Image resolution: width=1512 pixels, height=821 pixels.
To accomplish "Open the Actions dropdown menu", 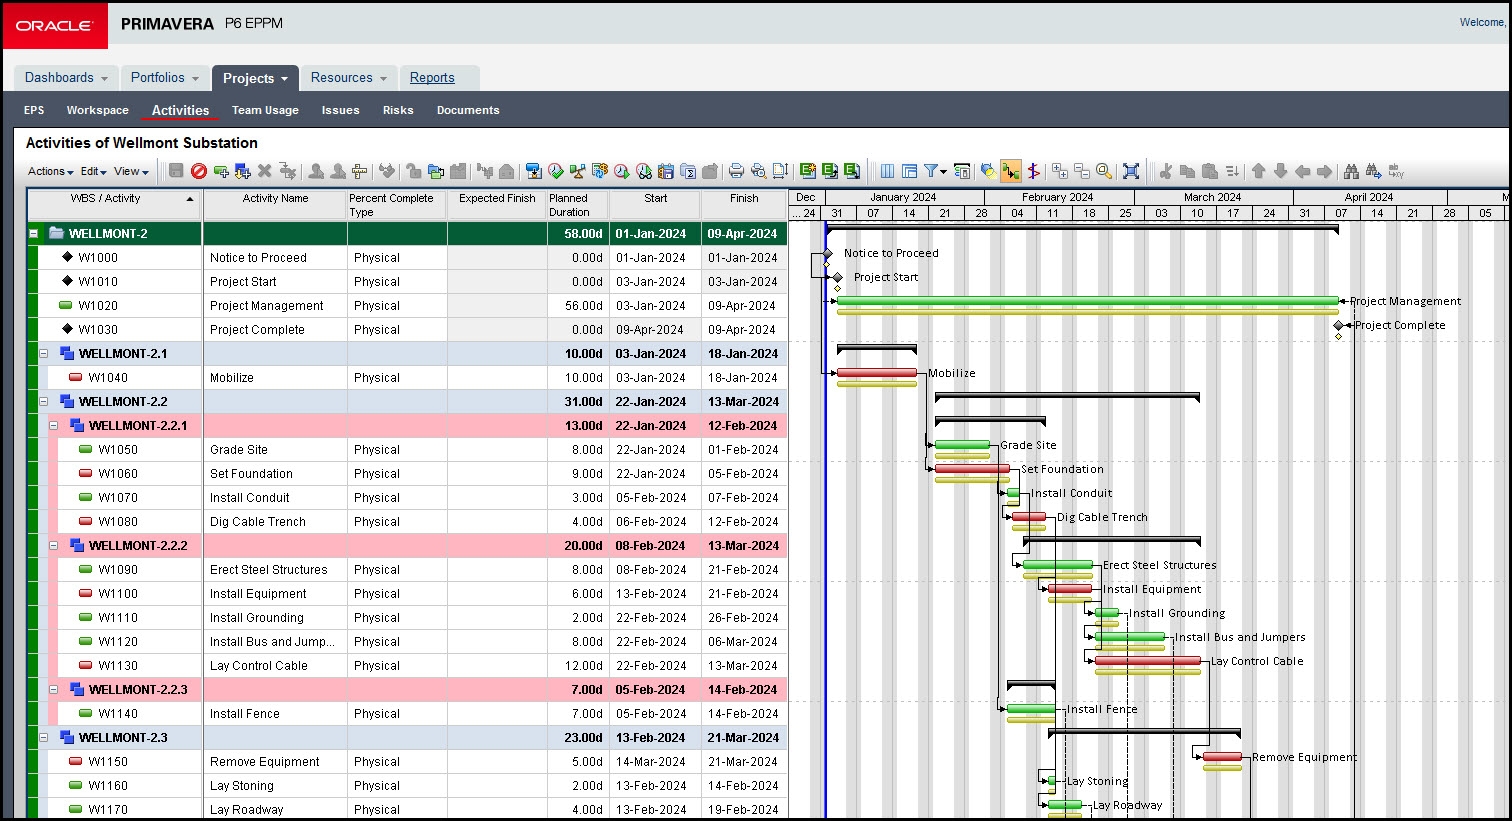I will (x=50, y=171).
